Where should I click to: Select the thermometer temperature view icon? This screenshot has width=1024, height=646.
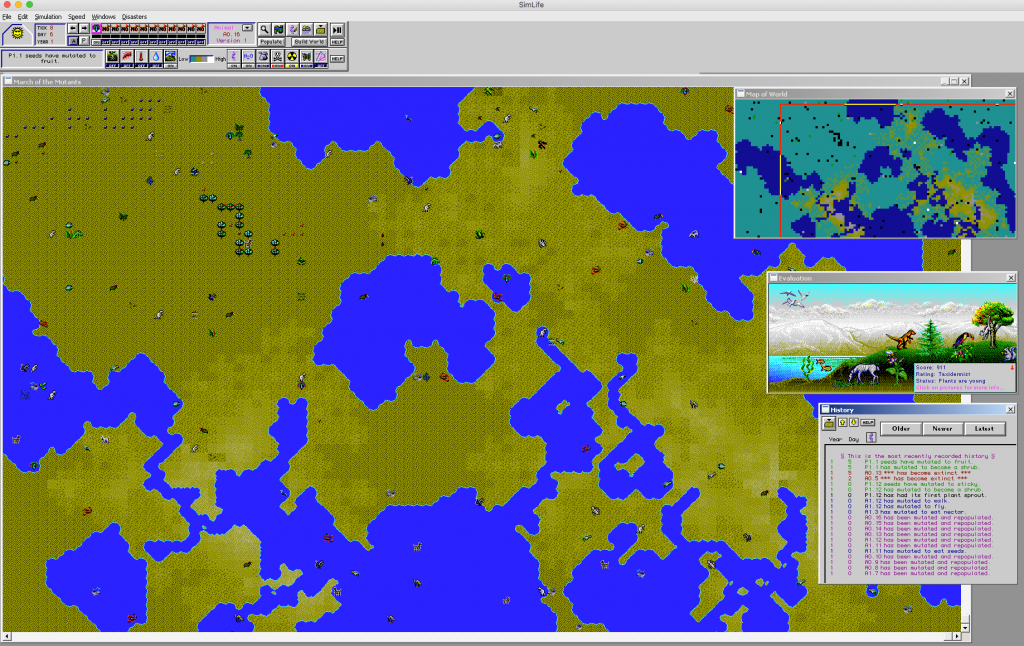pyautogui.click(x=141, y=56)
